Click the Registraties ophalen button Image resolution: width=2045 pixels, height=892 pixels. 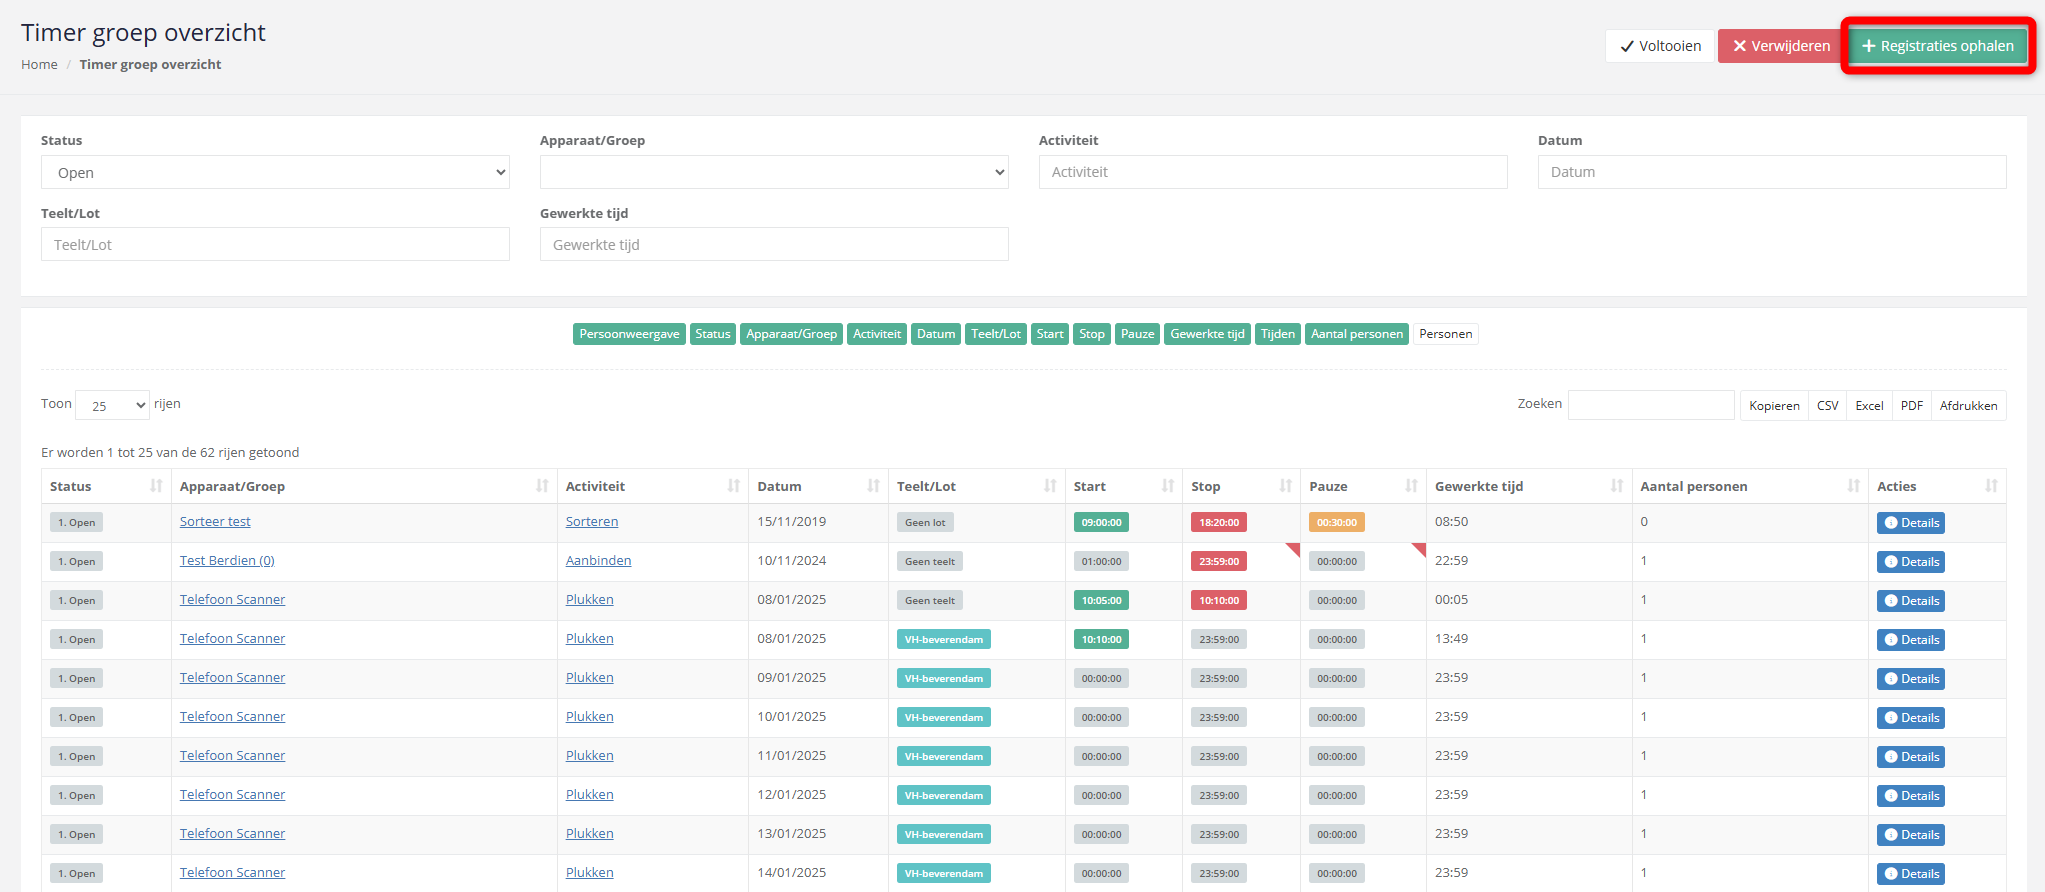click(1938, 46)
